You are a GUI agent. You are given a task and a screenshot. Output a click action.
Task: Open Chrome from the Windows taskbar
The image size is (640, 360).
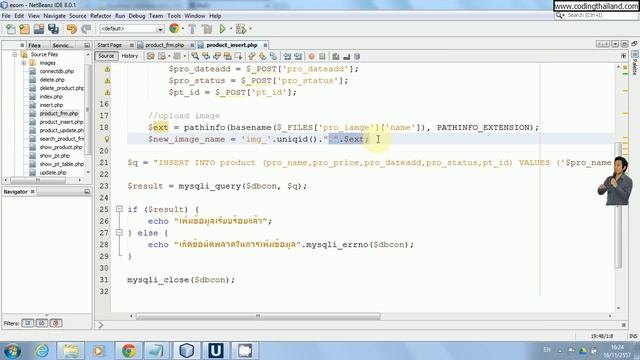(x=129, y=351)
